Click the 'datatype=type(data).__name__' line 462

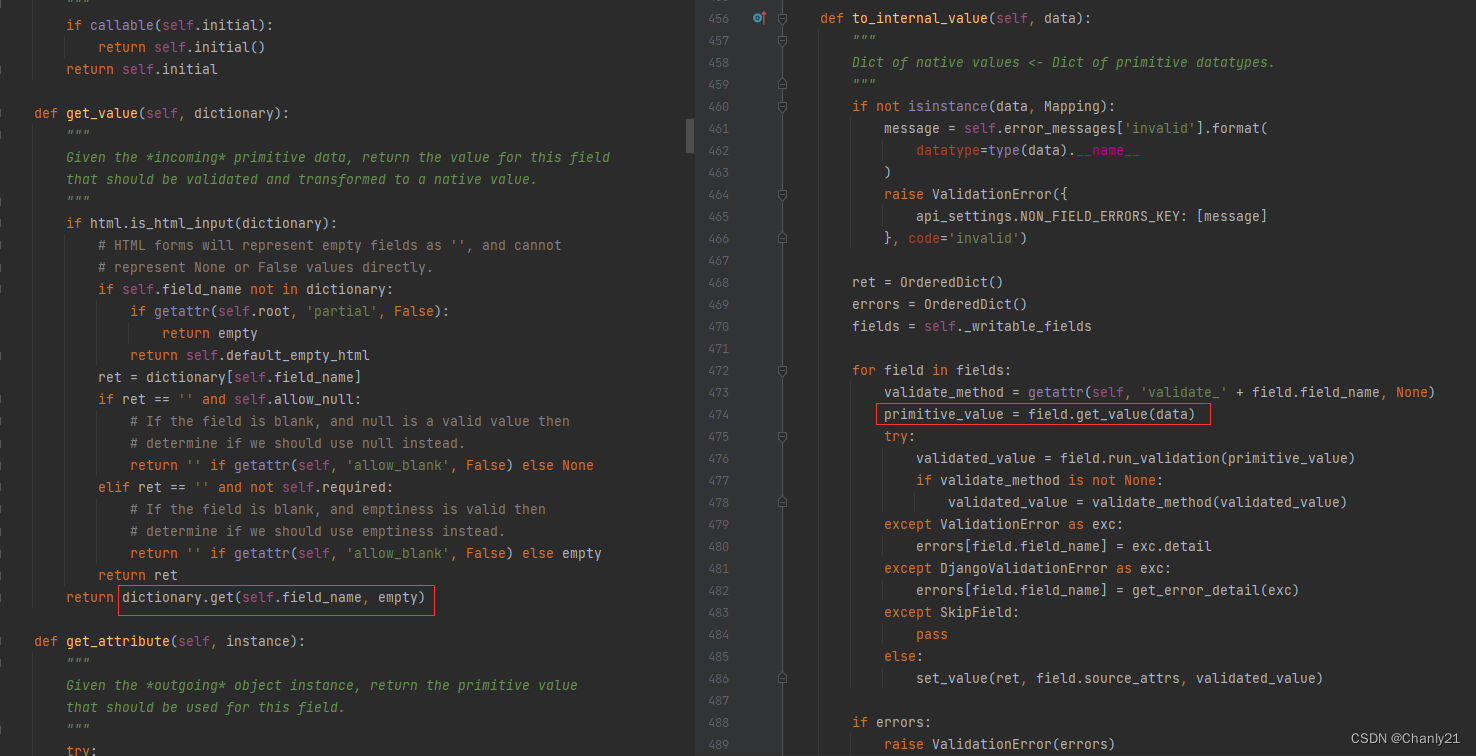(1027, 150)
